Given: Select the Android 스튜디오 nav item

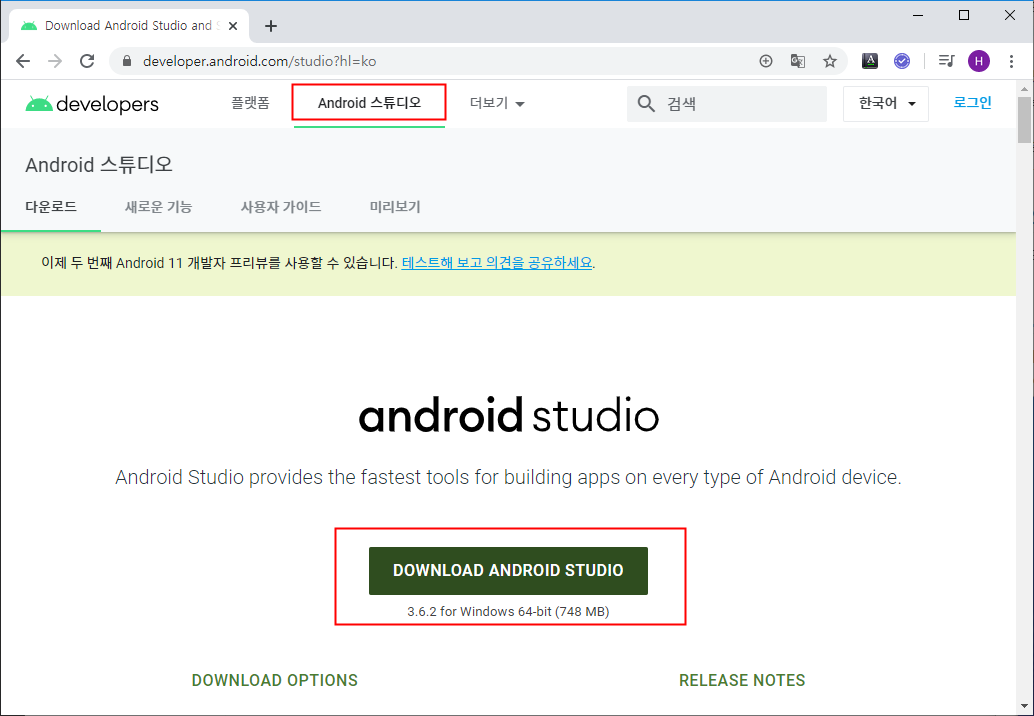Looking at the screenshot, I should 369,103.
